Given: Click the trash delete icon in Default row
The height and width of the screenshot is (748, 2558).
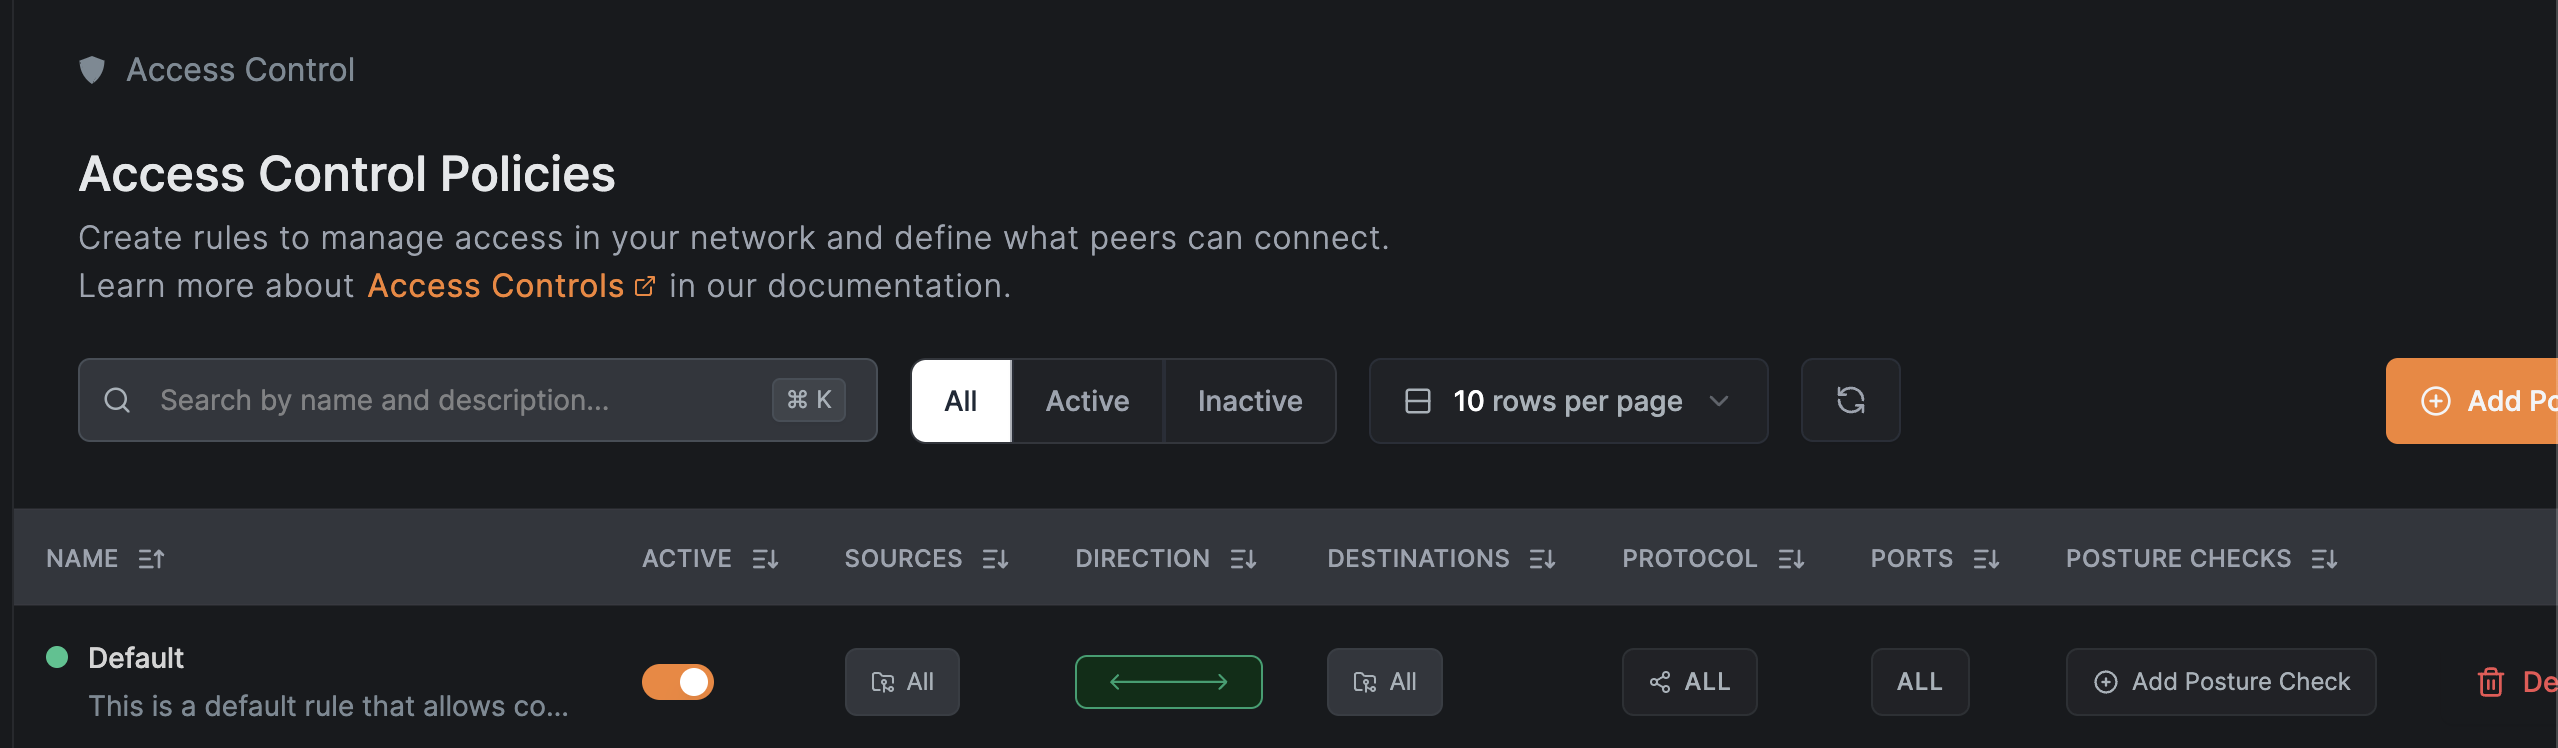Looking at the screenshot, I should point(2490,682).
